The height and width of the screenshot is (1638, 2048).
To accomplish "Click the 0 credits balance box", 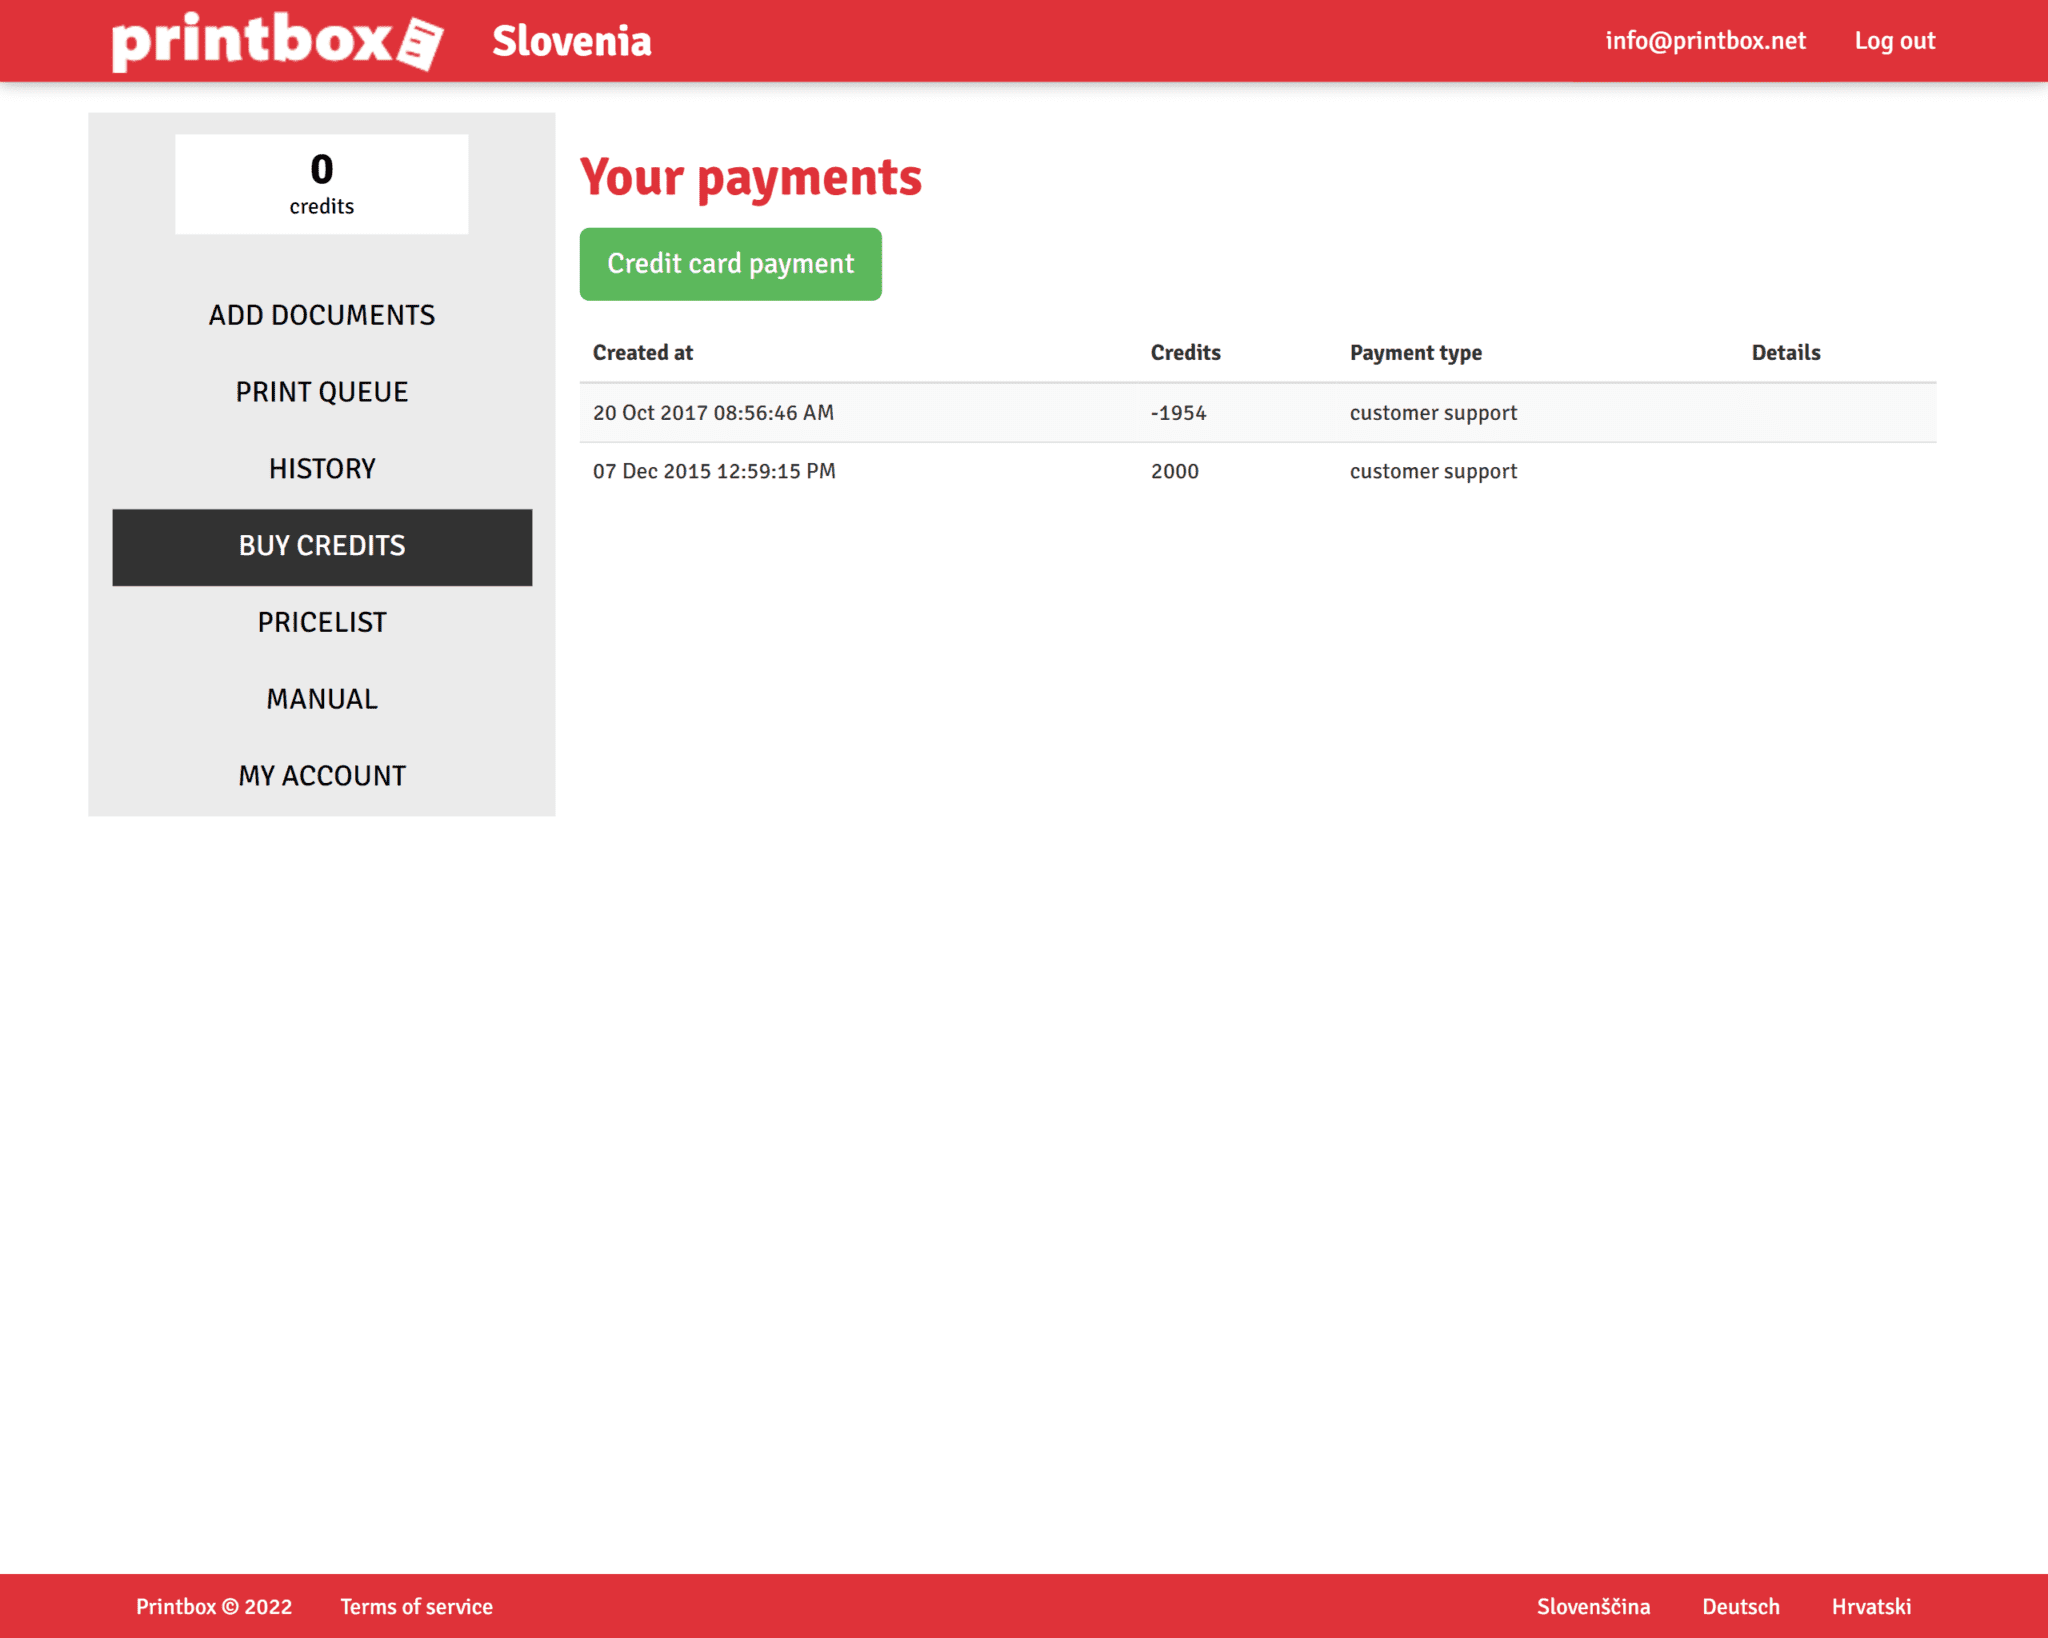I will (x=321, y=184).
